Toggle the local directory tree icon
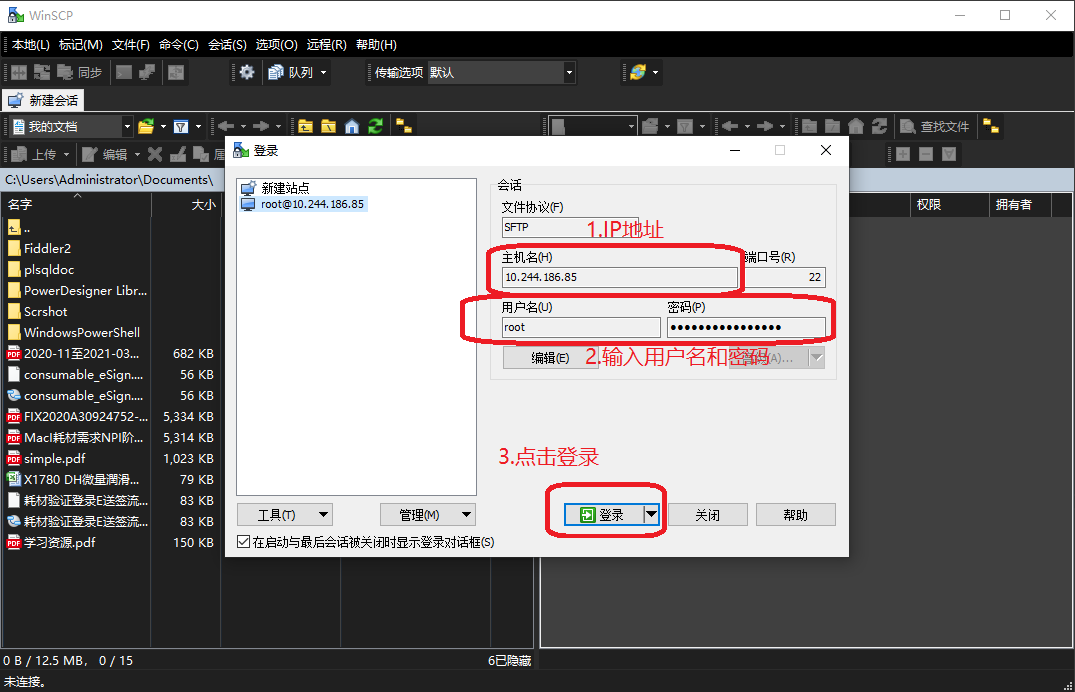This screenshot has height=692, width=1075. click(x=404, y=126)
